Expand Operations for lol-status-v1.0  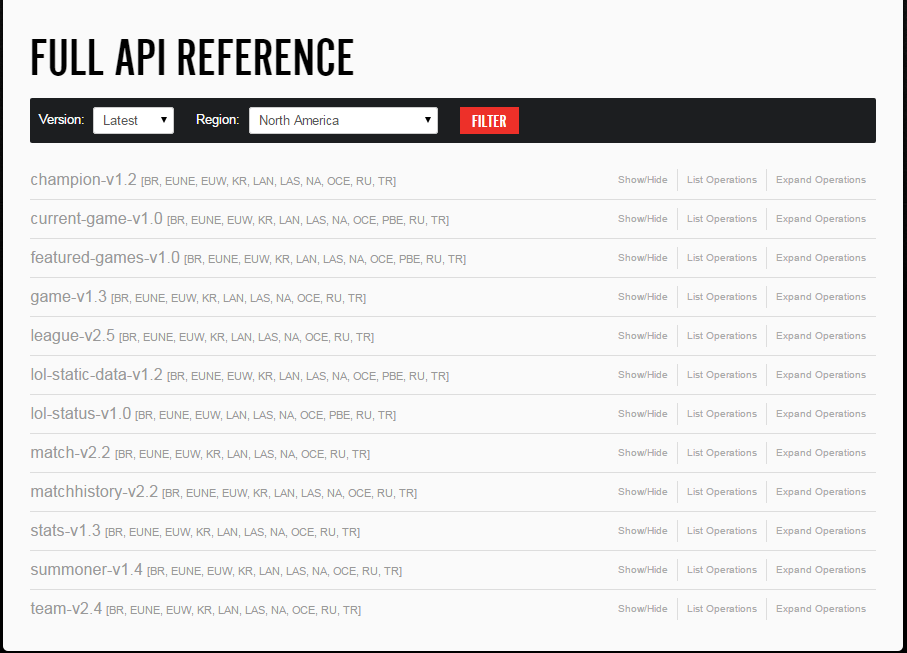coord(821,414)
